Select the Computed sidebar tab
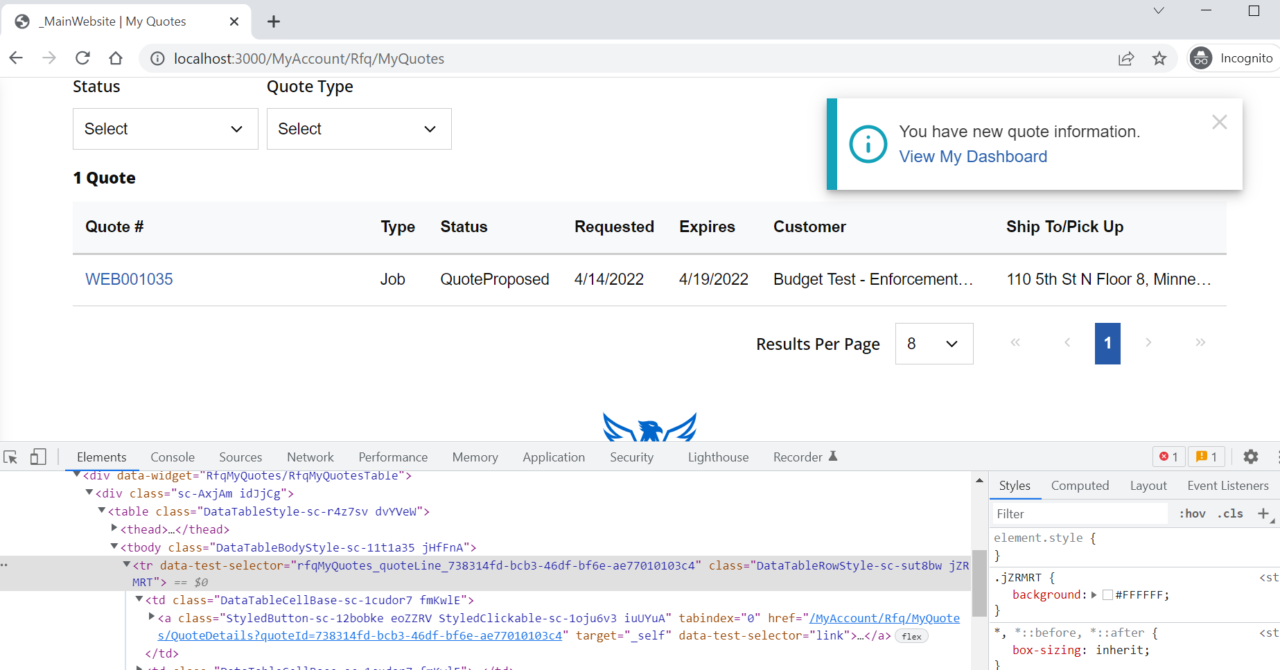Image resolution: width=1280 pixels, height=670 pixels. (1080, 485)
